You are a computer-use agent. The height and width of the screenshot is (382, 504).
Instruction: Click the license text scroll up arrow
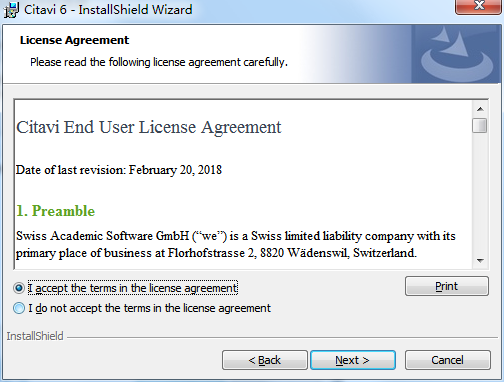[480, 109]
